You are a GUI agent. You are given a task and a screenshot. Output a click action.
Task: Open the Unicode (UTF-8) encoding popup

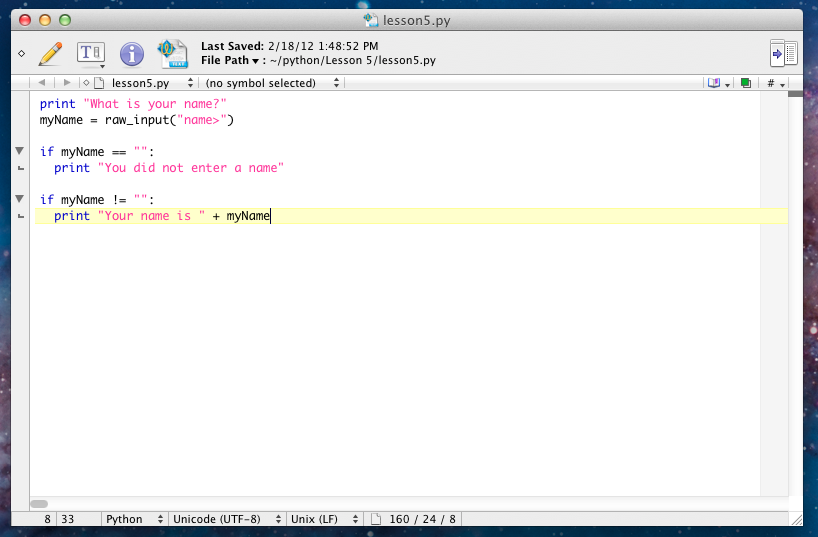tap(225, 519)
